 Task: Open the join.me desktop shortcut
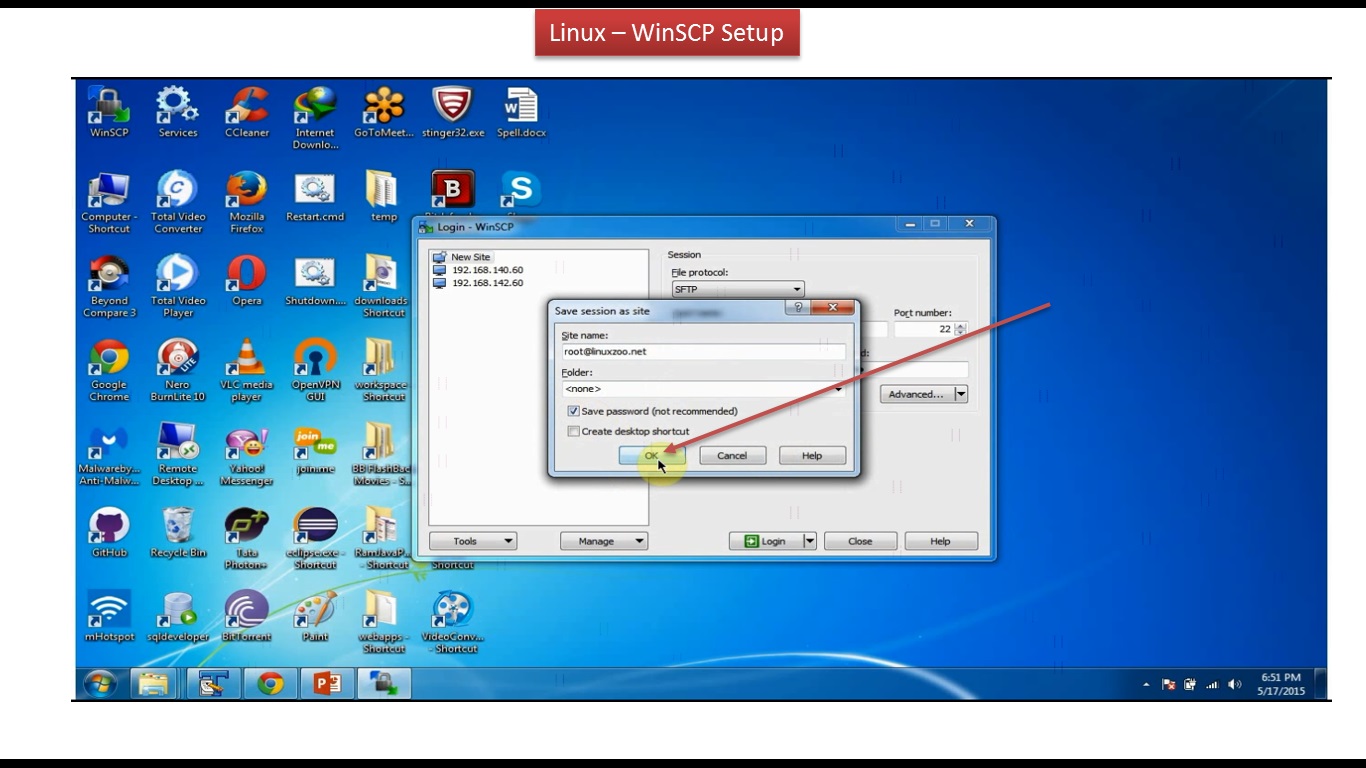(315, 448)
